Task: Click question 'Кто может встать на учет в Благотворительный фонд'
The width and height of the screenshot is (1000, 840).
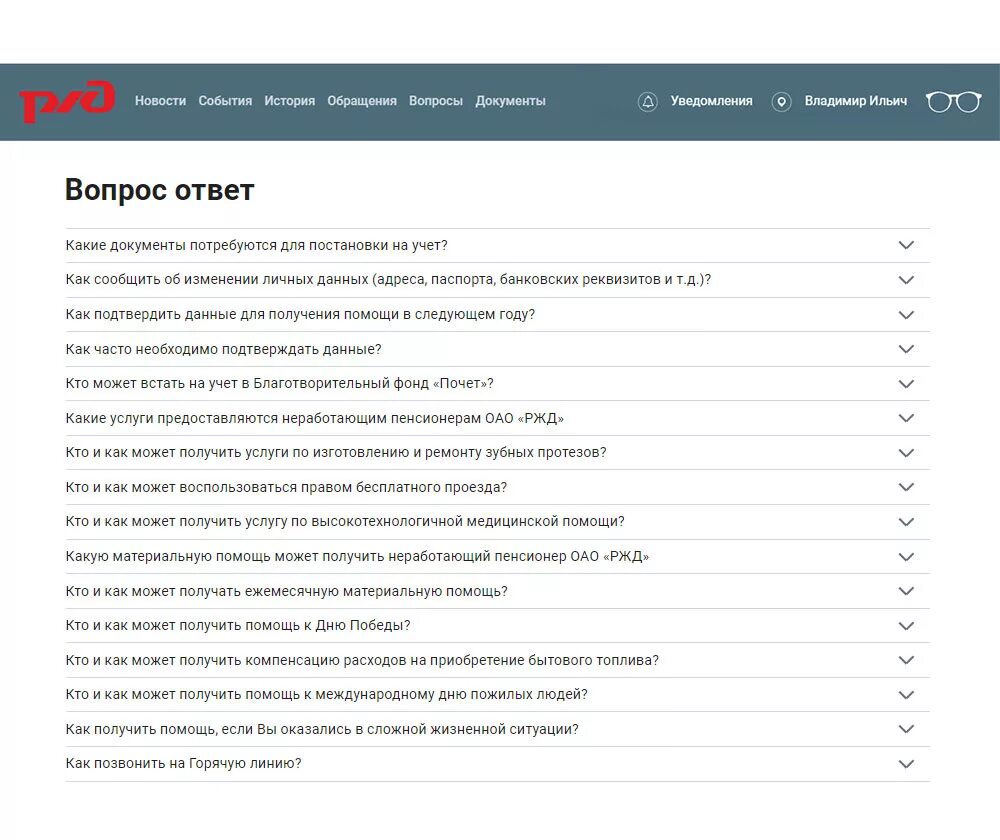Action: coord(279,383)
